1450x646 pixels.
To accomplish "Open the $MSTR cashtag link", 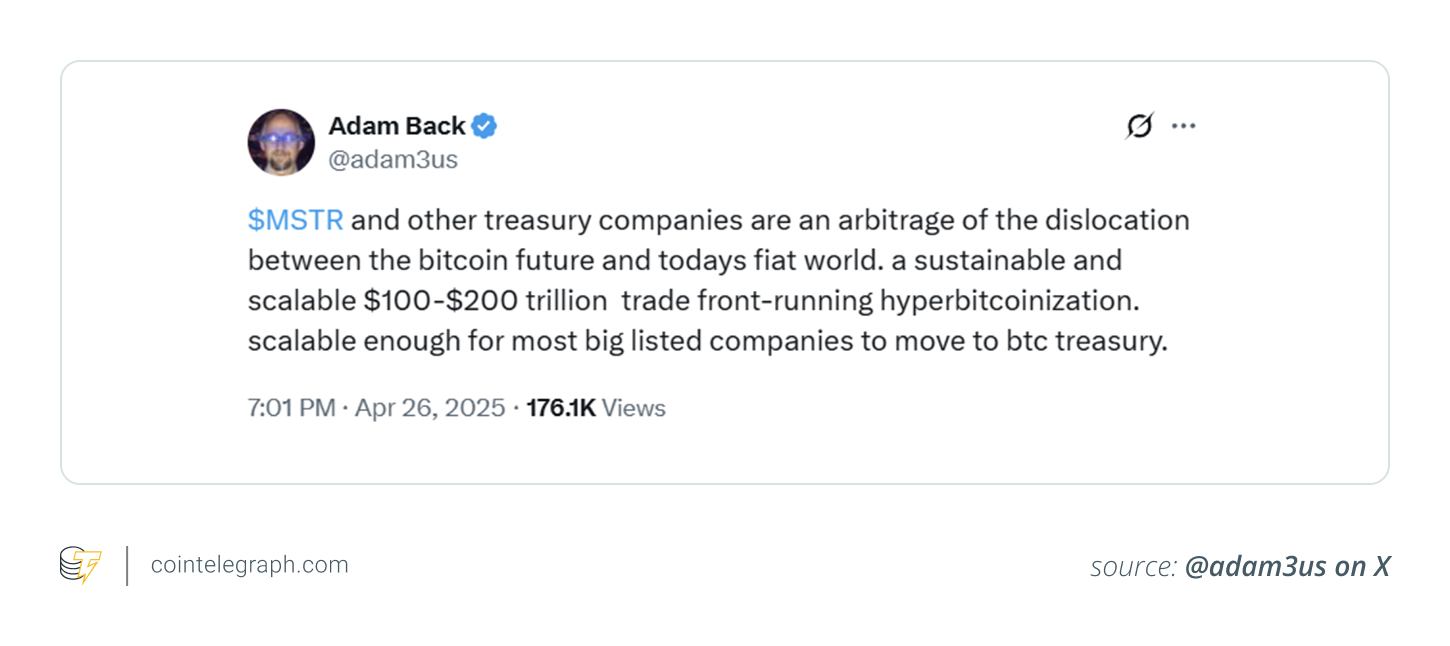I will 295,220.
